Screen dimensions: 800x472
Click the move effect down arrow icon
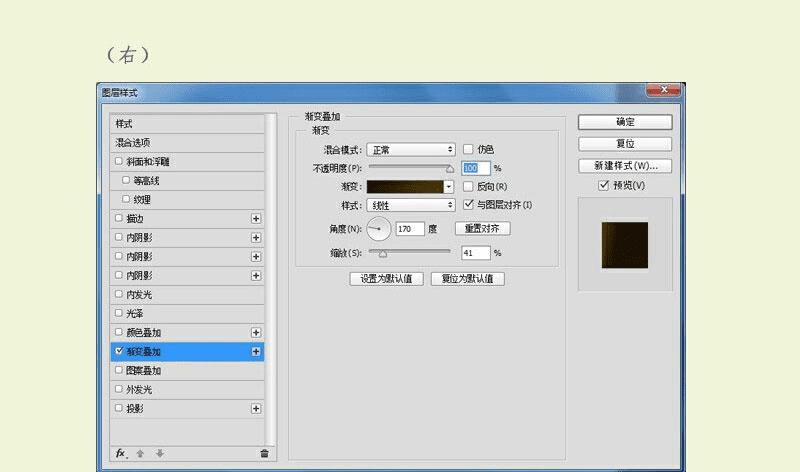tap(160, 453)
